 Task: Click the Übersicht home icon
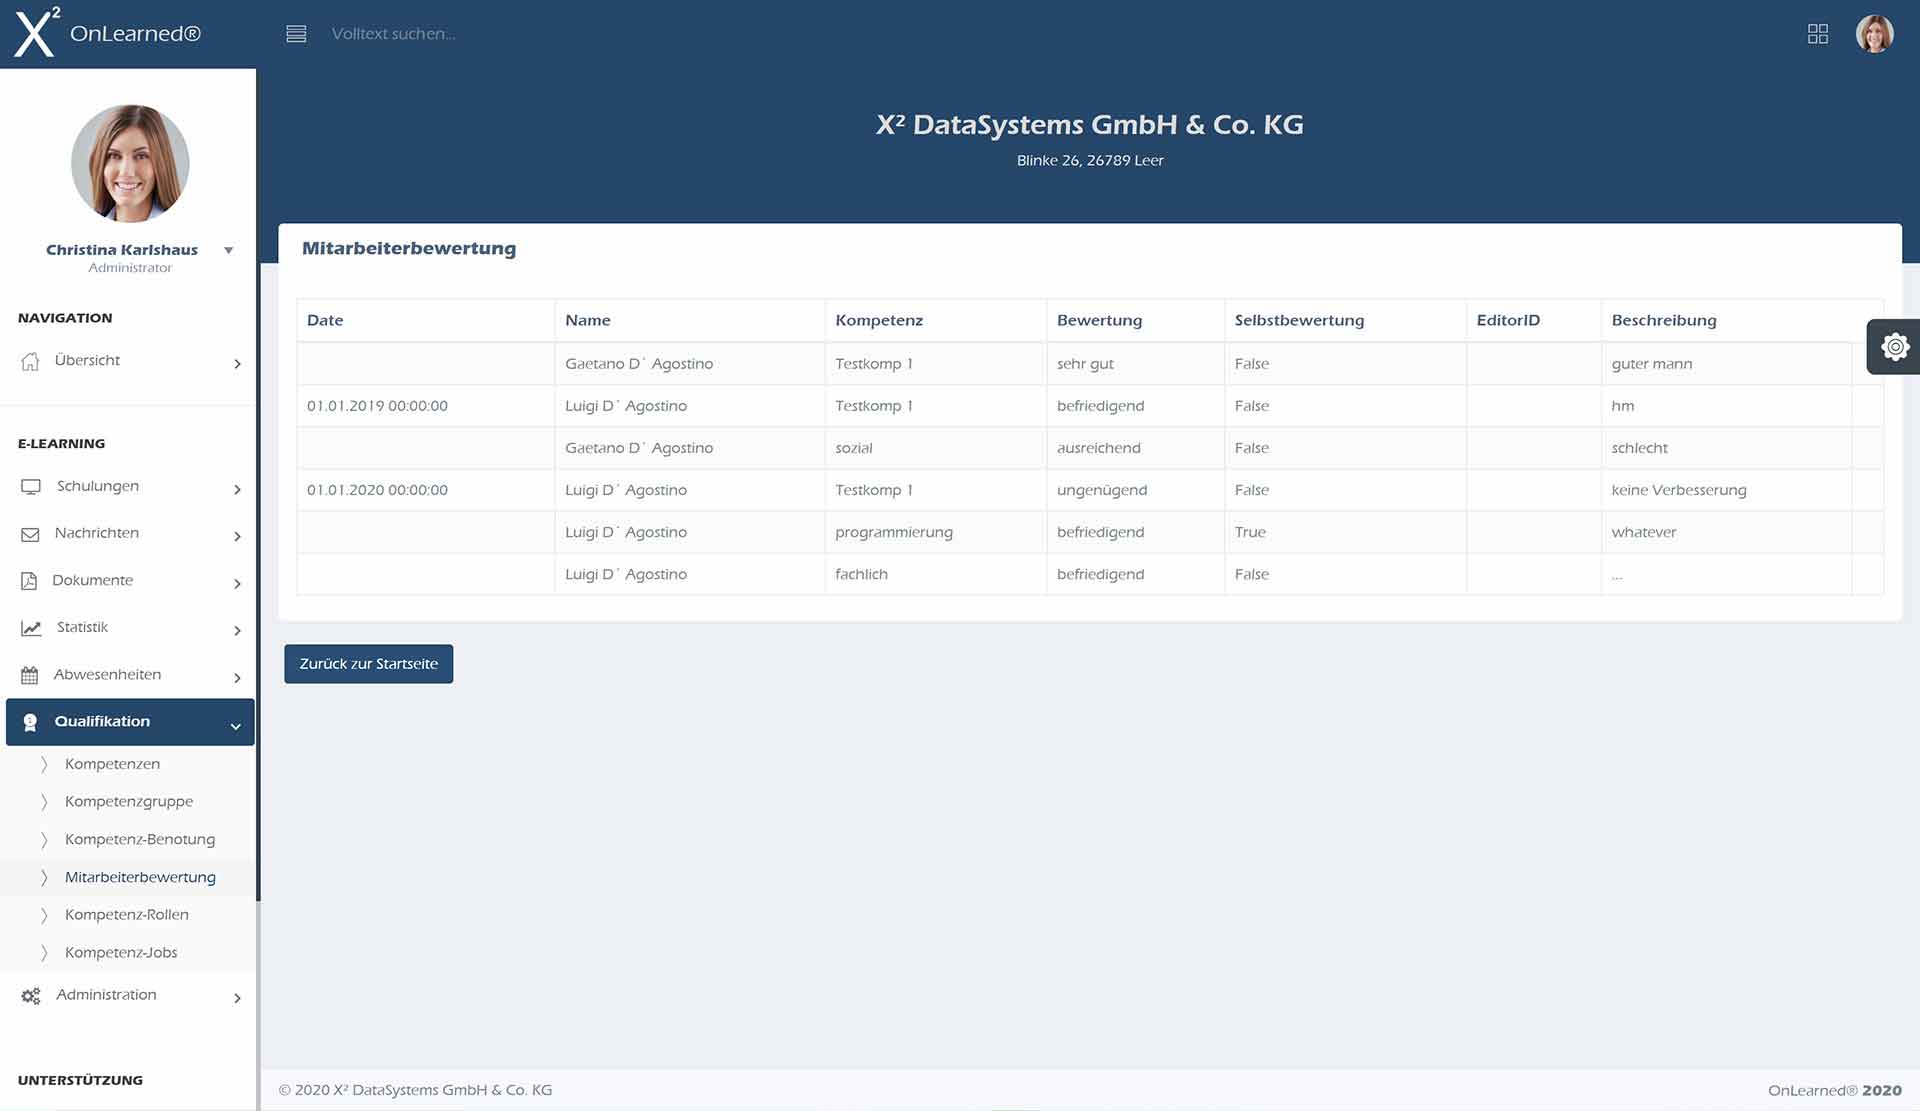(x=30, y=361)
